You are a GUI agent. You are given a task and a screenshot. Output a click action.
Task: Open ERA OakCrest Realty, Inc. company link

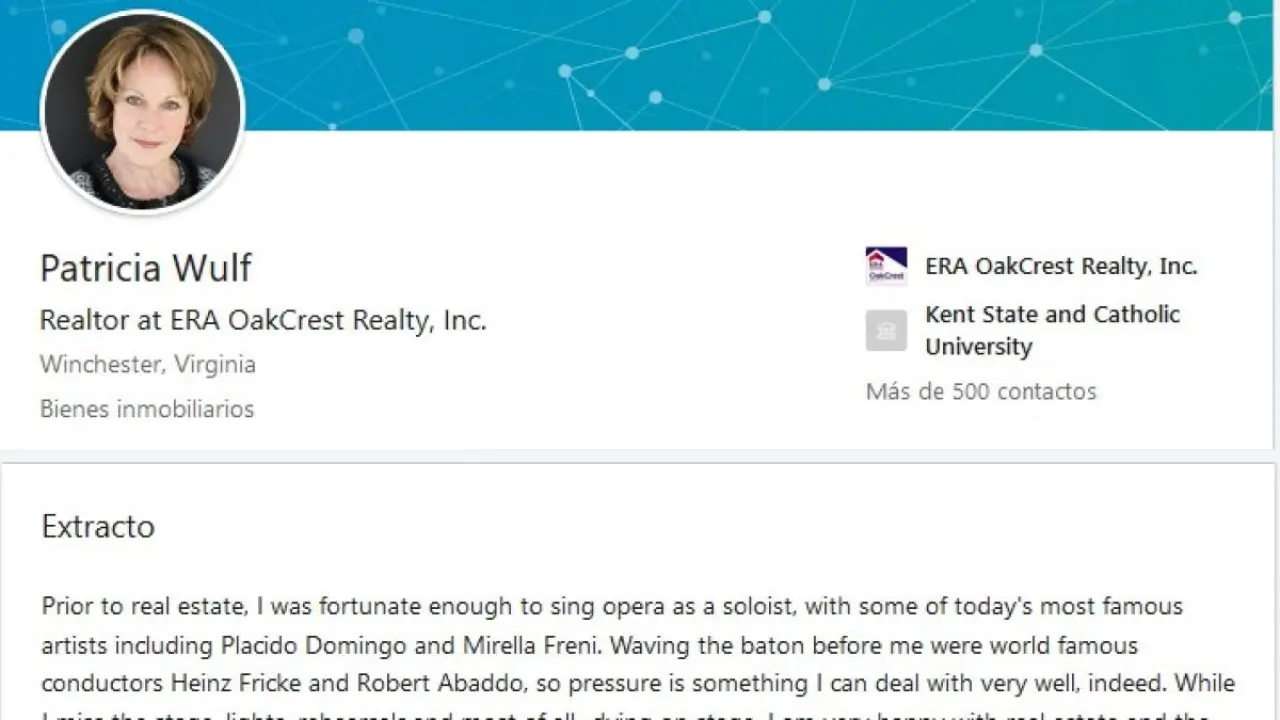(x=1060, y=266)
